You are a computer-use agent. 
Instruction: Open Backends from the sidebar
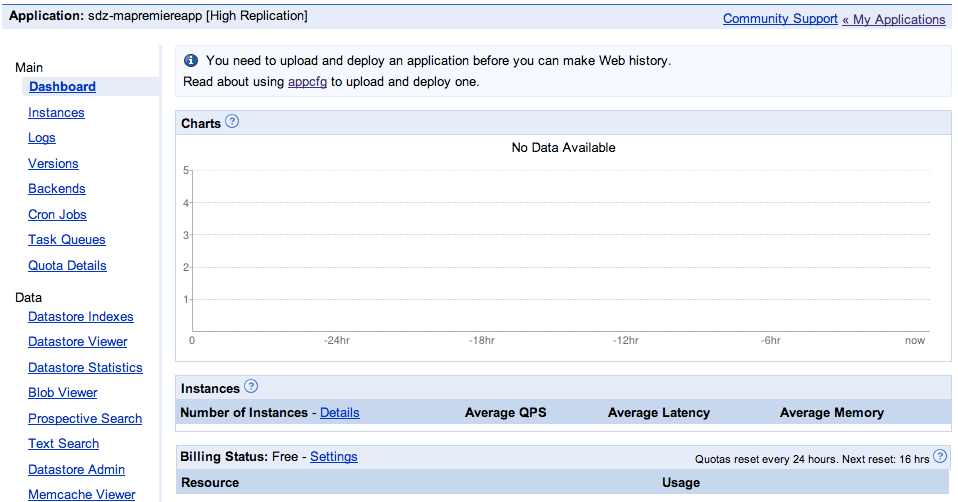coord(57,189)
